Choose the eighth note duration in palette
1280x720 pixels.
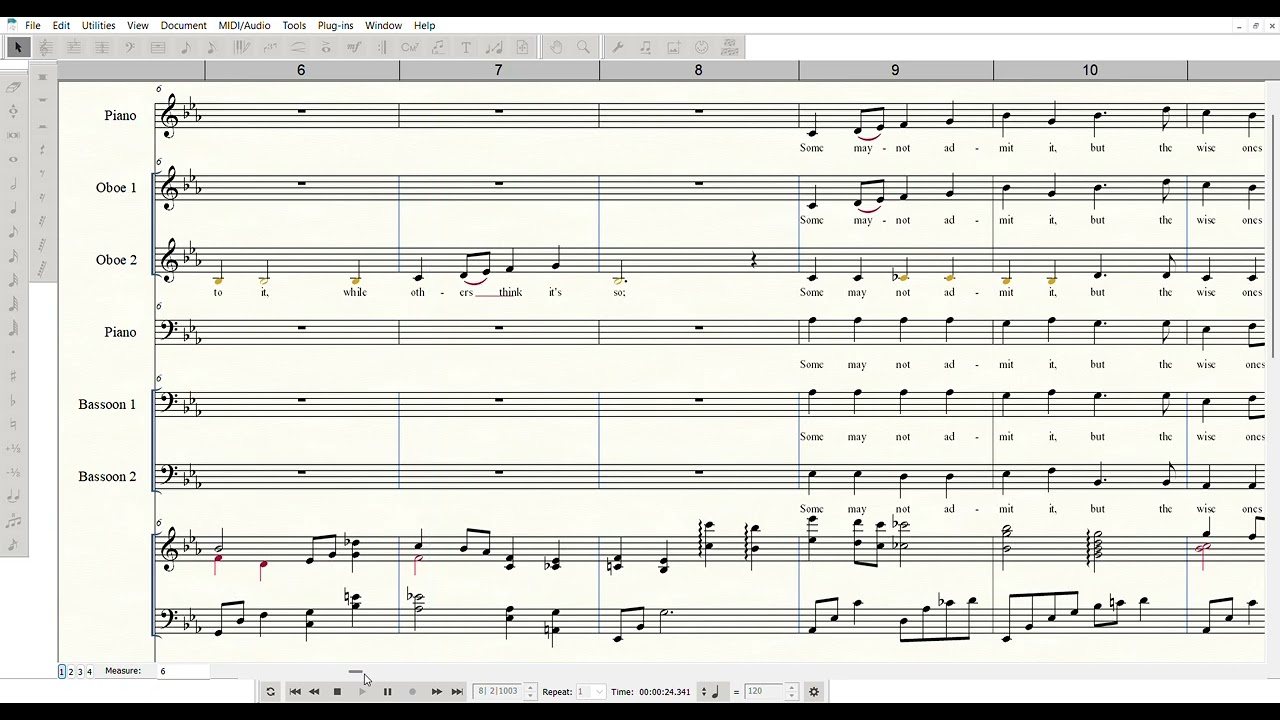14,232
